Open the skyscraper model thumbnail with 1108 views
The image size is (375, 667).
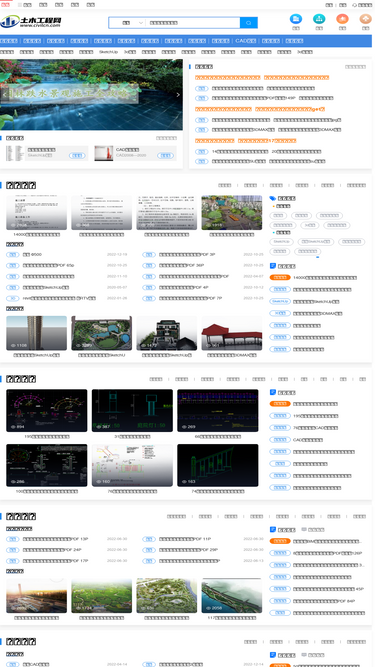[36, 333]
